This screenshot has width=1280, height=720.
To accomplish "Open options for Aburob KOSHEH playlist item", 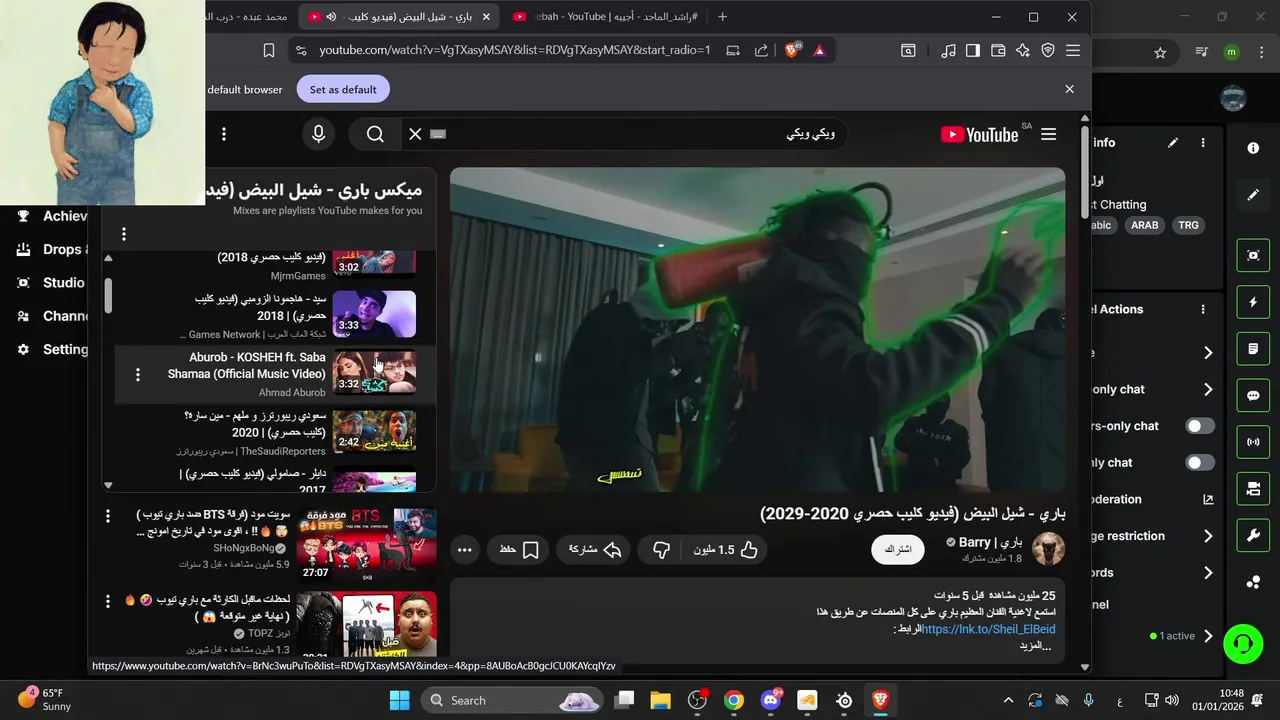I will click(138, 374).
